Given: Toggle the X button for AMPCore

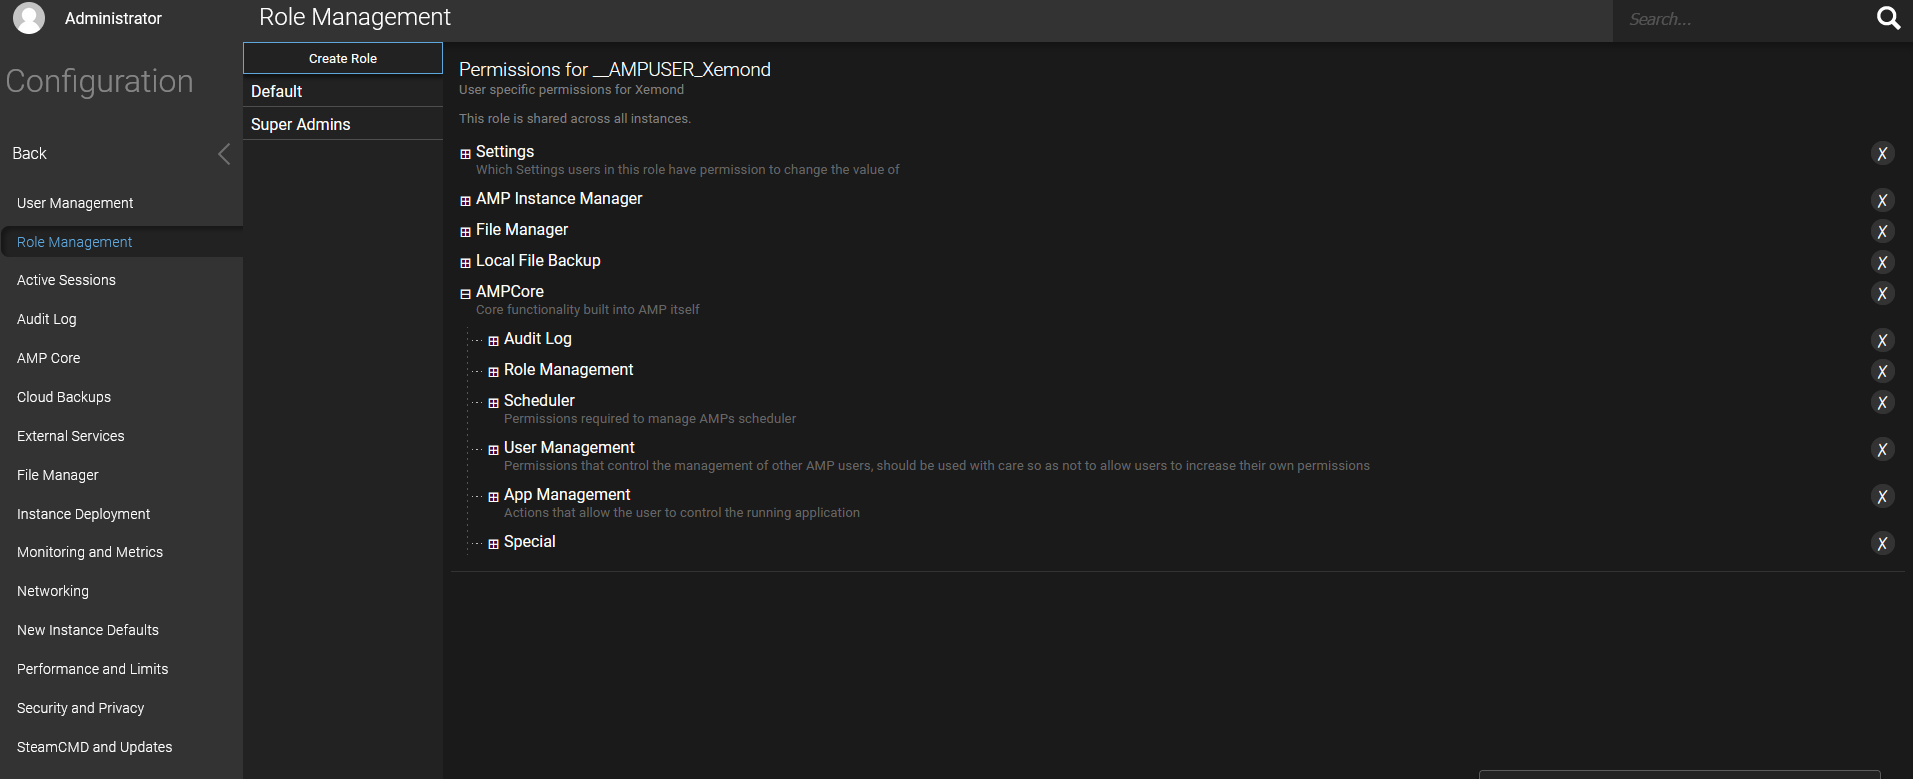Looking at the screenshot, I should 1882,293.
